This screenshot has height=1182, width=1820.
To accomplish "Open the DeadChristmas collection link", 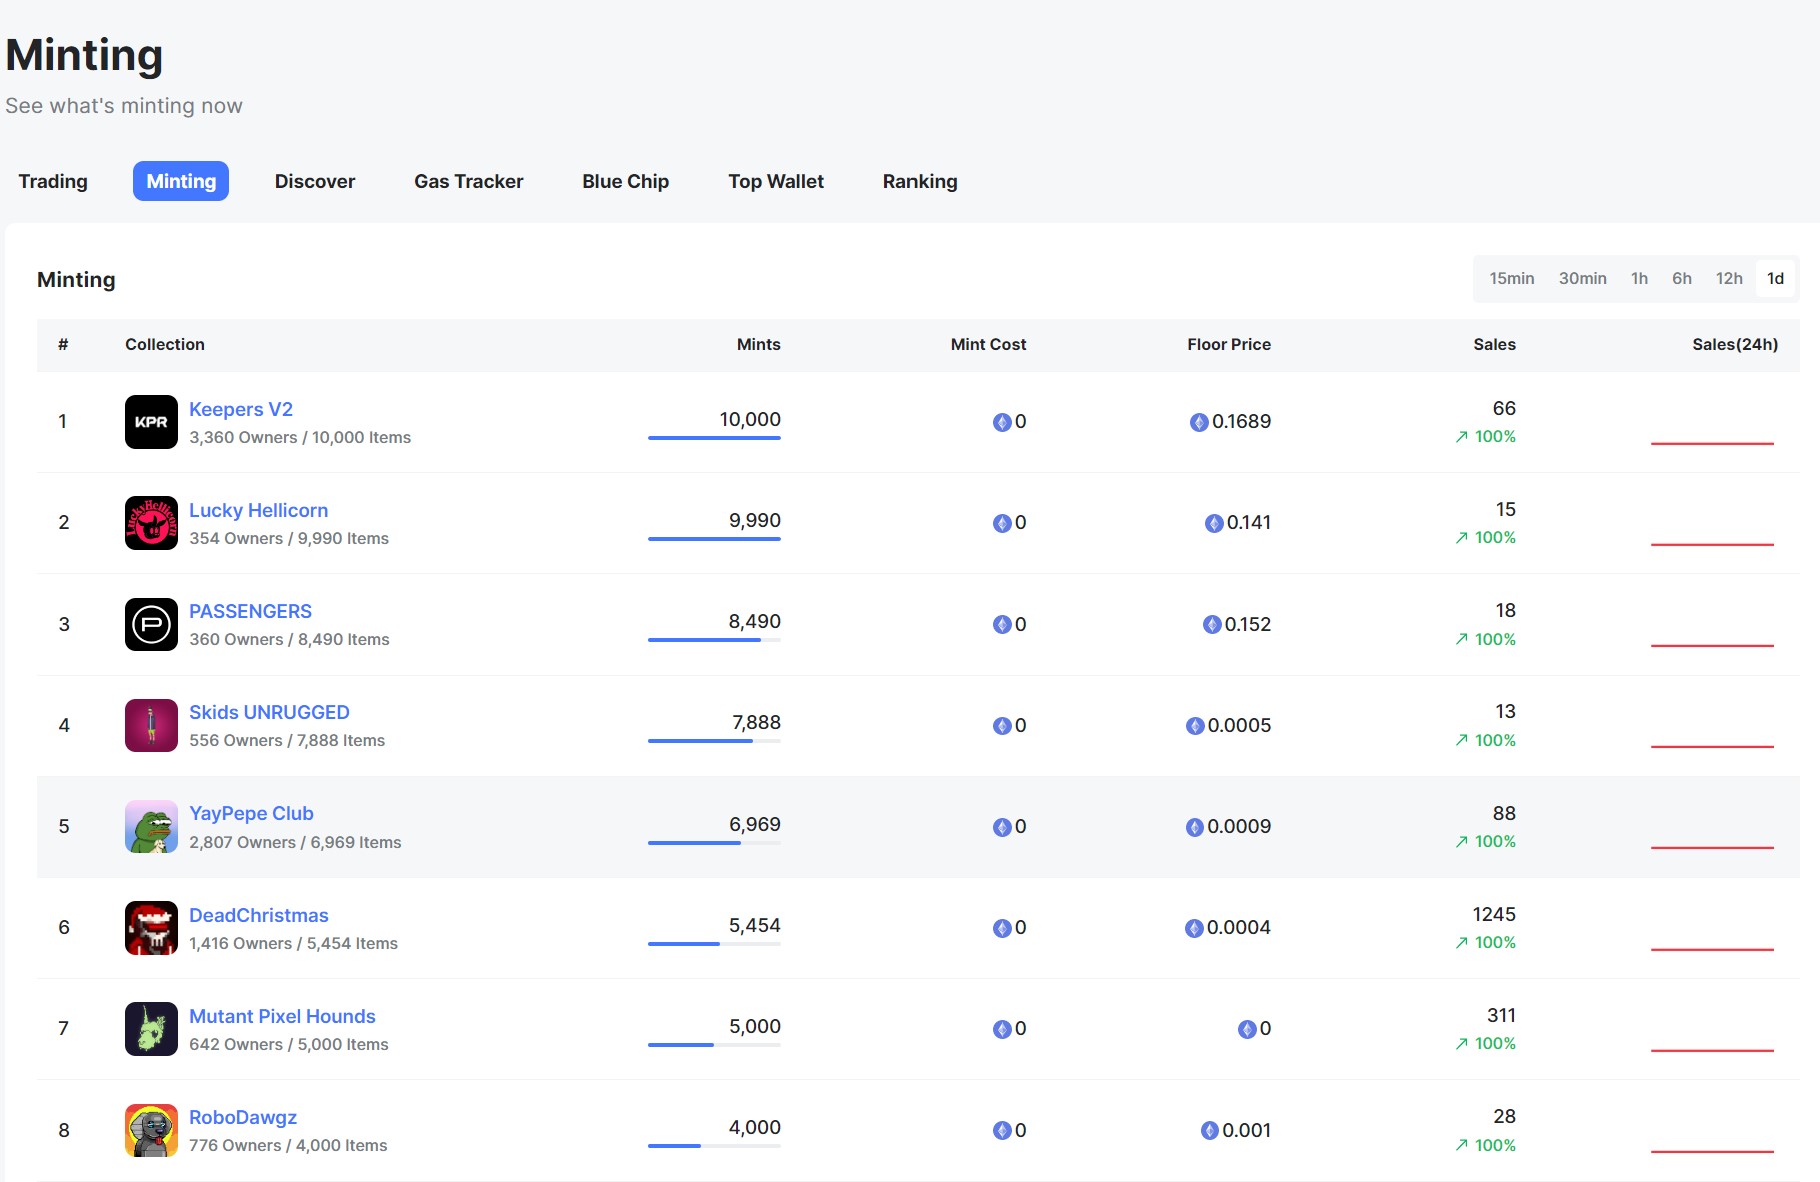I will tap(259, 915).
